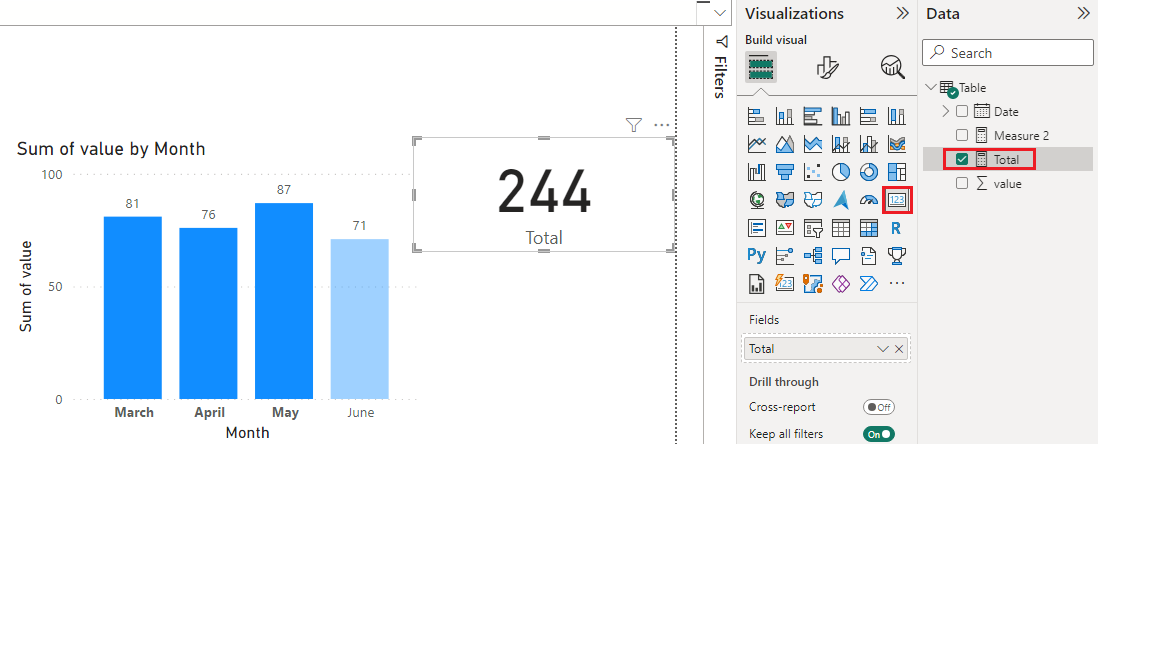Tick the Date field checkbox
The image size is (1152, 648).
click(x=962, y=112)
